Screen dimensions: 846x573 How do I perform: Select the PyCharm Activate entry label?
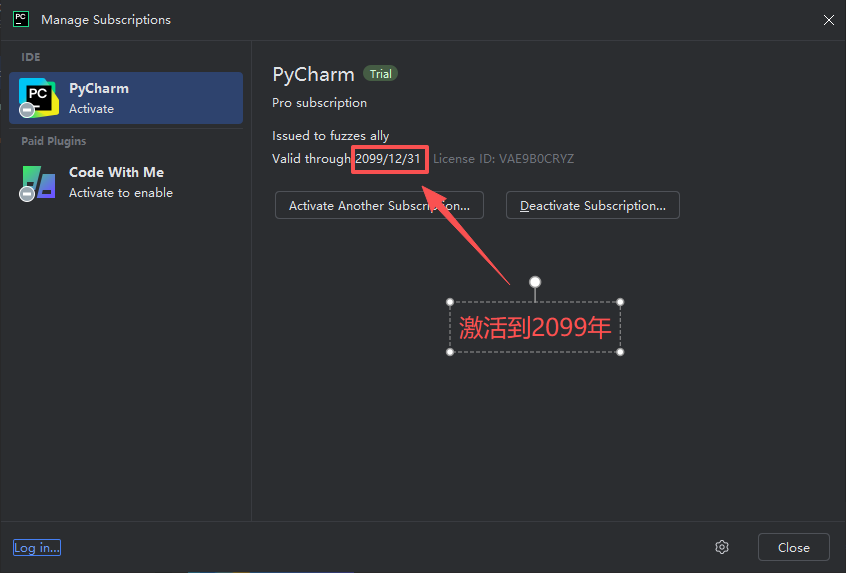pos(99,98)
